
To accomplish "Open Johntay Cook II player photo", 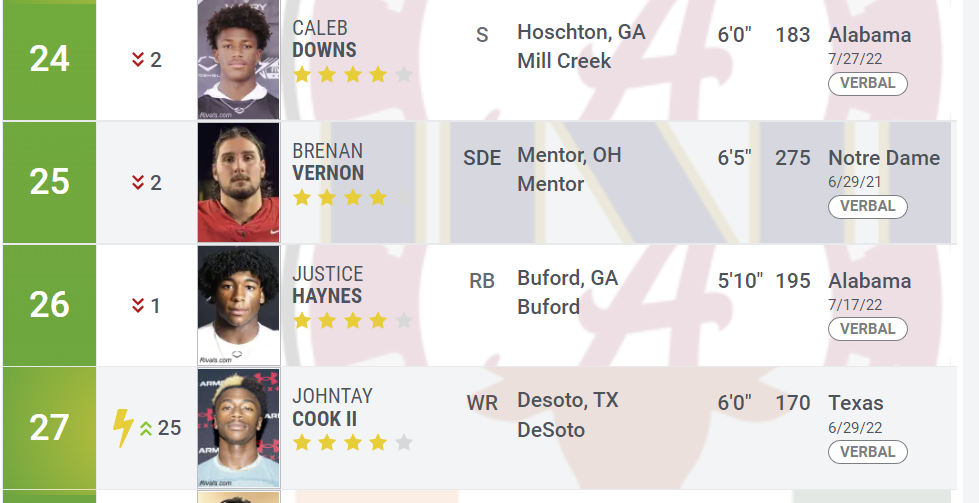I will [x=239, y=428].
